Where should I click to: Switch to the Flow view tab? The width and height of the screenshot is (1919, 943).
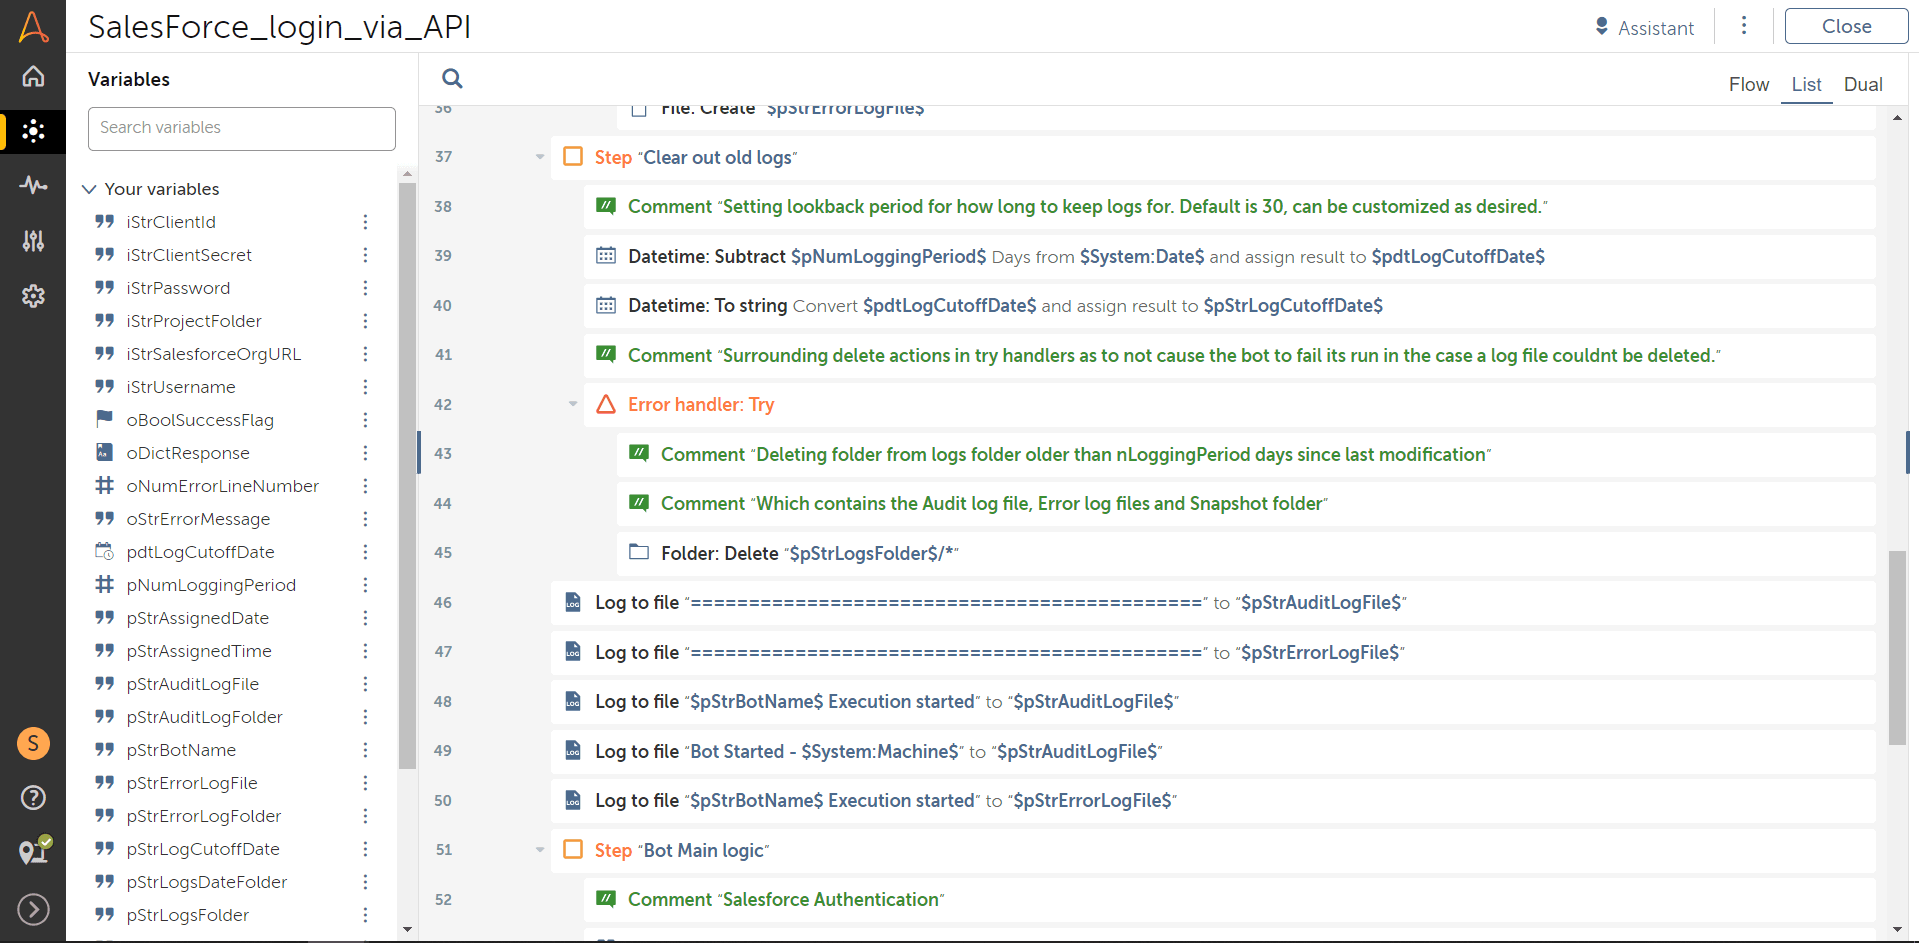1749,85
